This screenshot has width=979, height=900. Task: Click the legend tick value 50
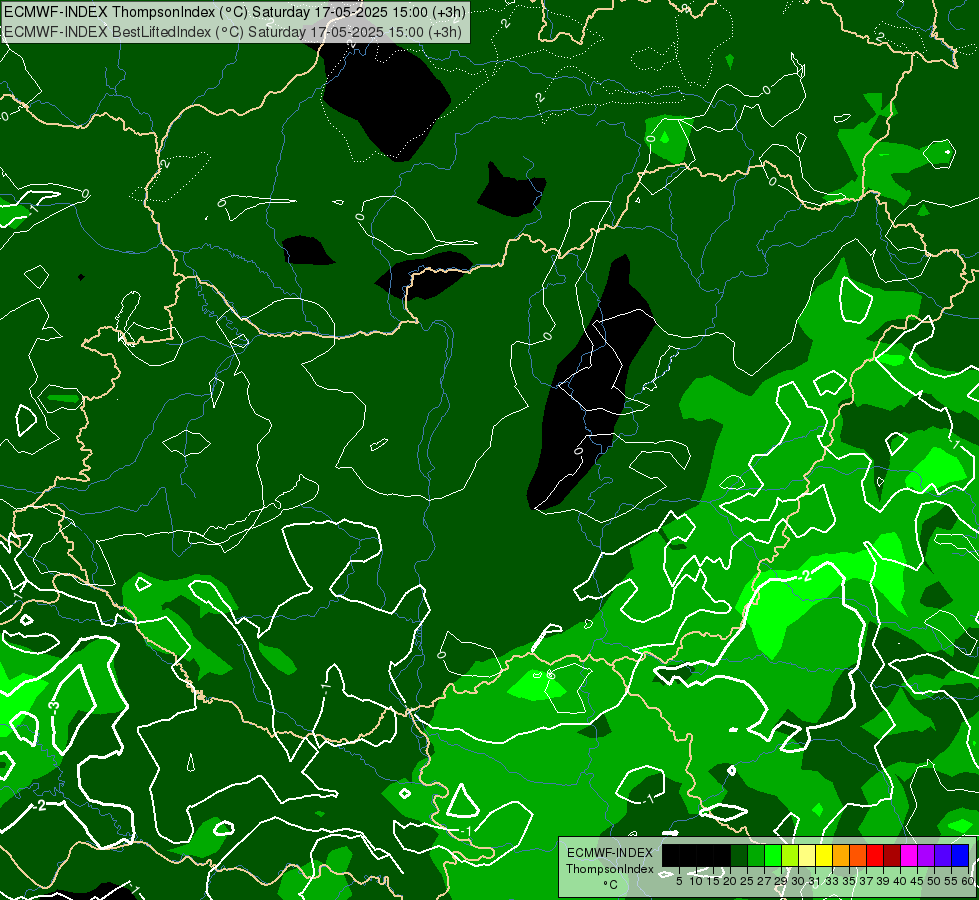[934, 881]
